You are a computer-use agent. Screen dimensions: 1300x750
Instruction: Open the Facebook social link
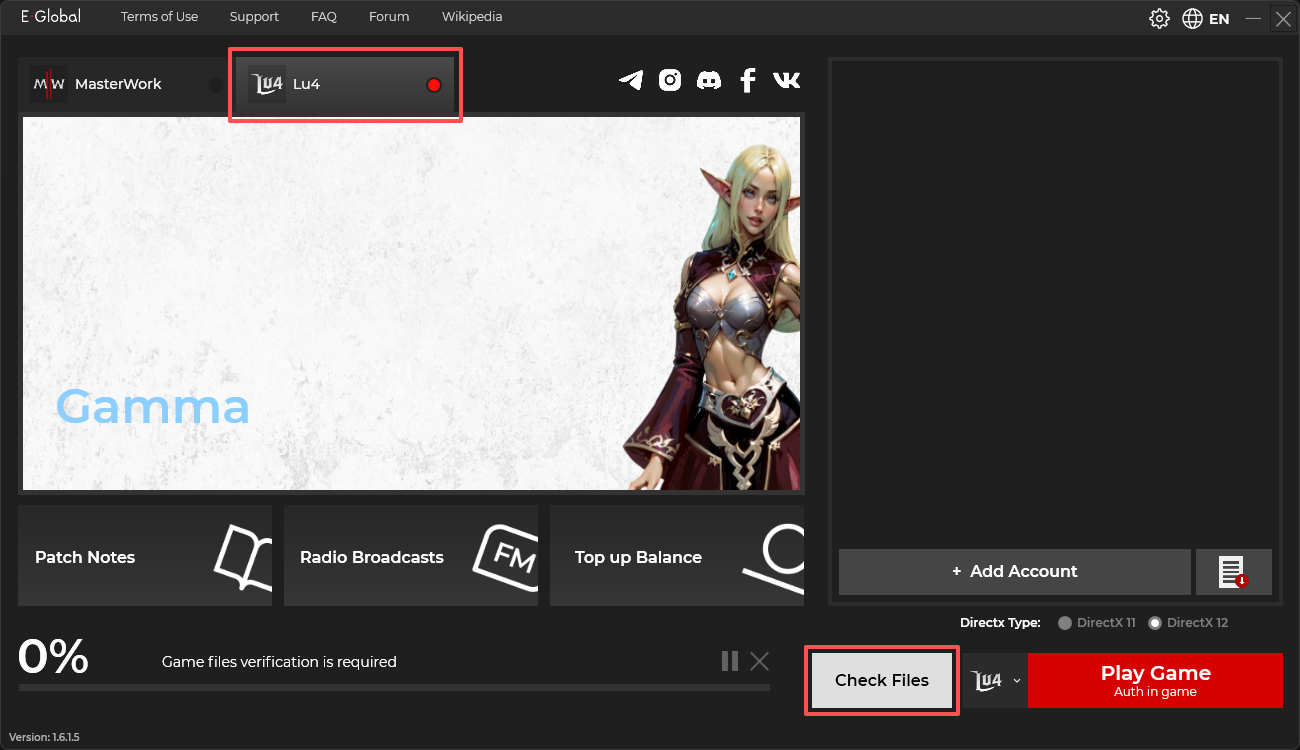click(747, 80)
